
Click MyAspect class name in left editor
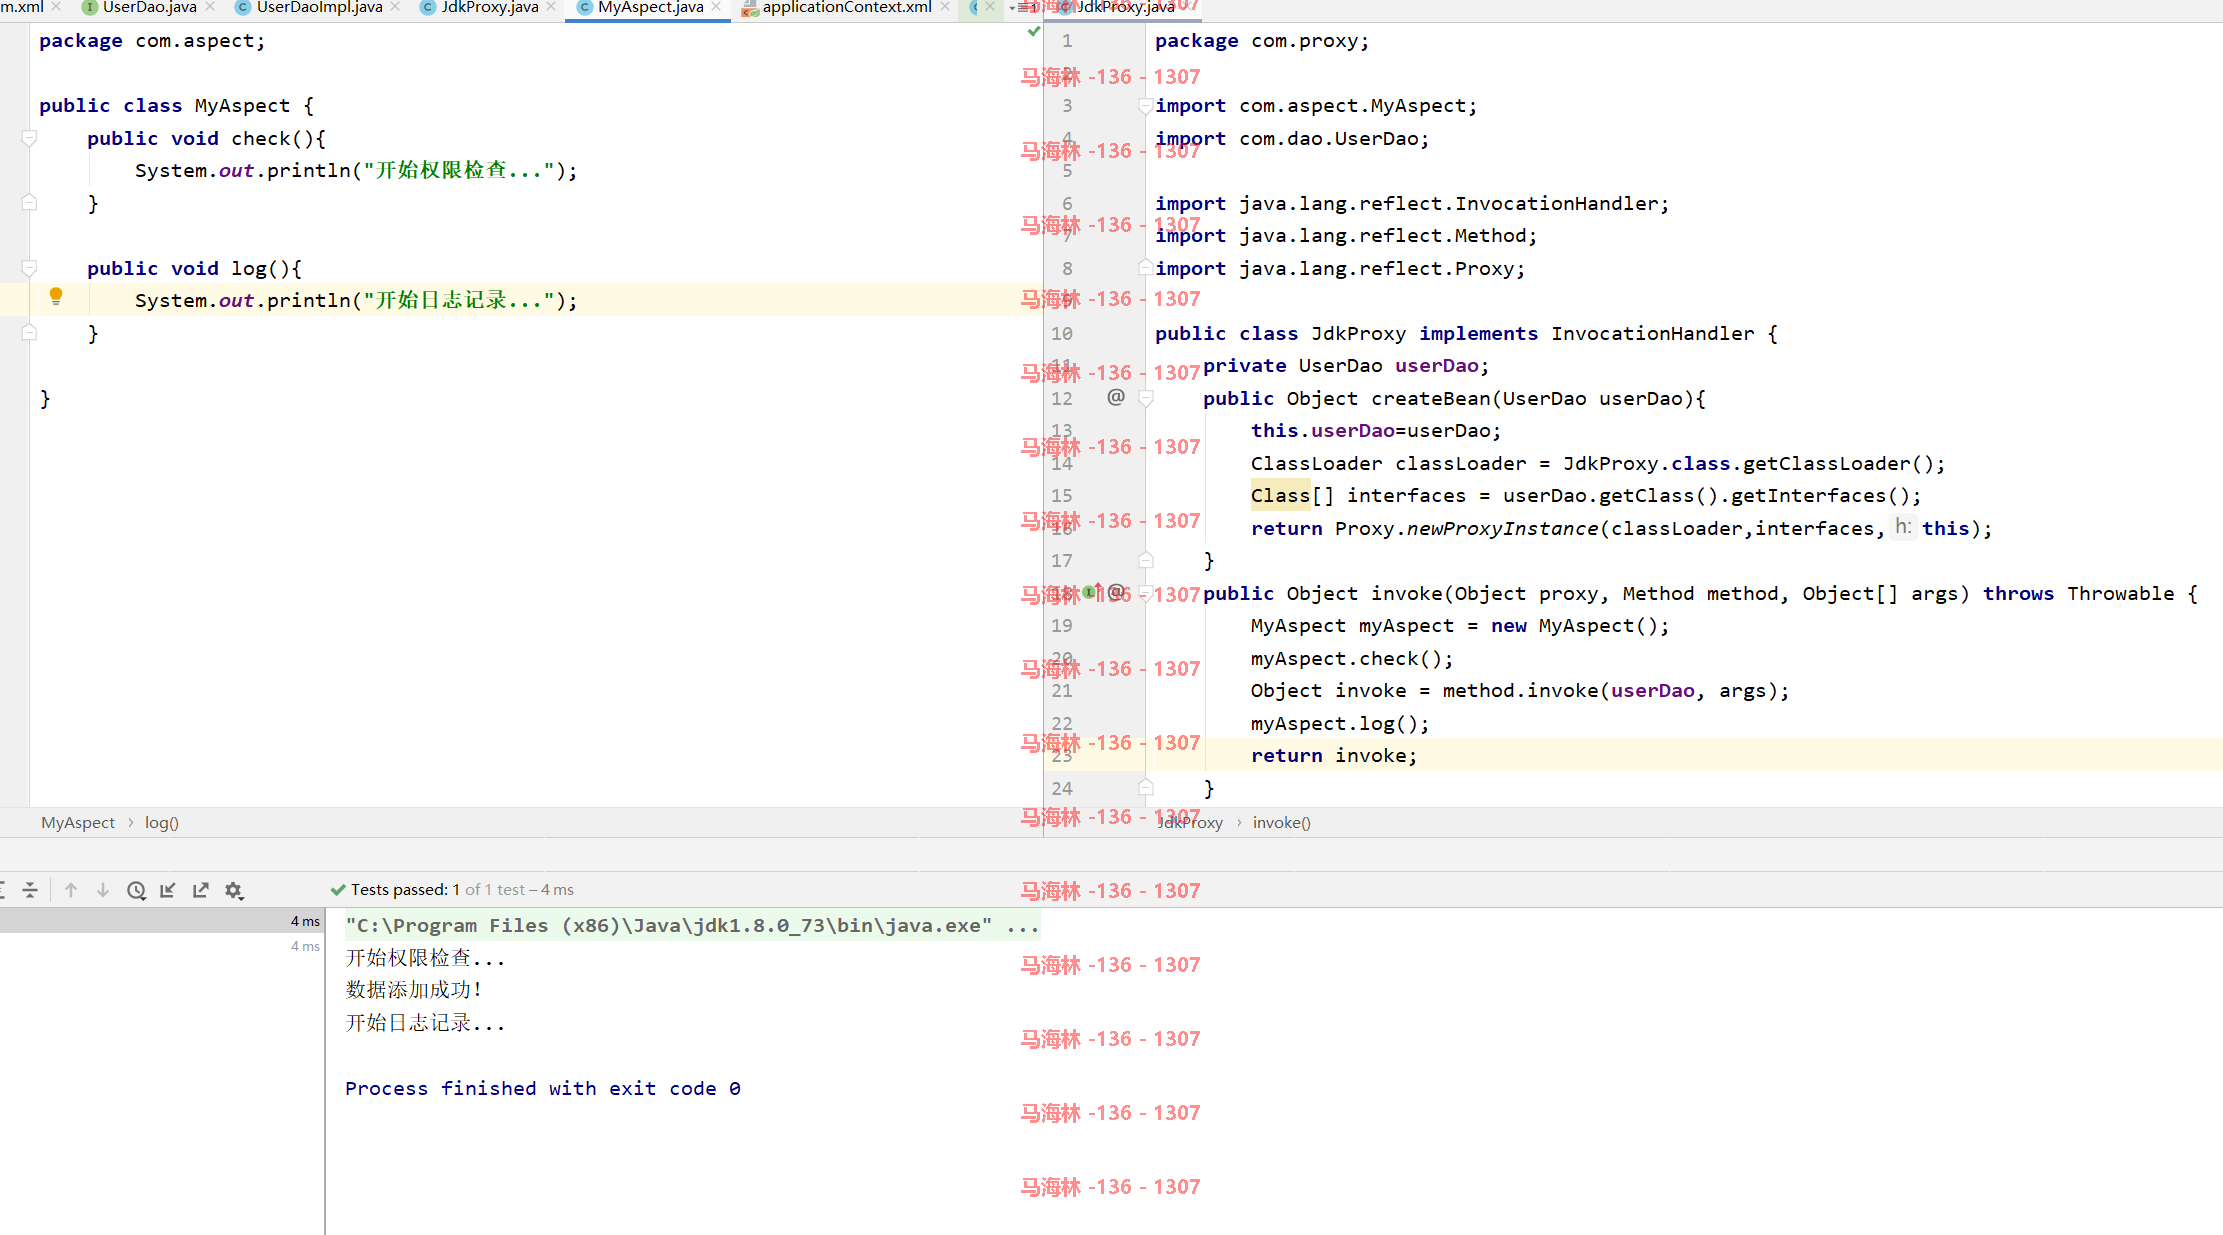click(x=242, y=106)
